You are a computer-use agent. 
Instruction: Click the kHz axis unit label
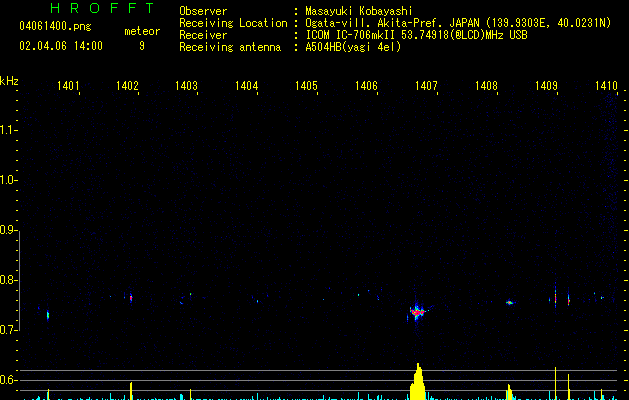point(9,81)
